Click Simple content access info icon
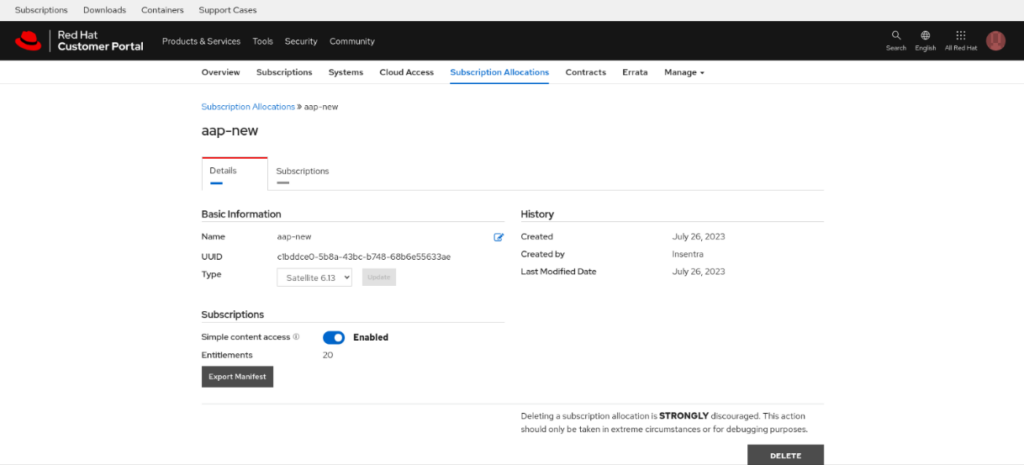1024x465 pixels. pos(296,337)
